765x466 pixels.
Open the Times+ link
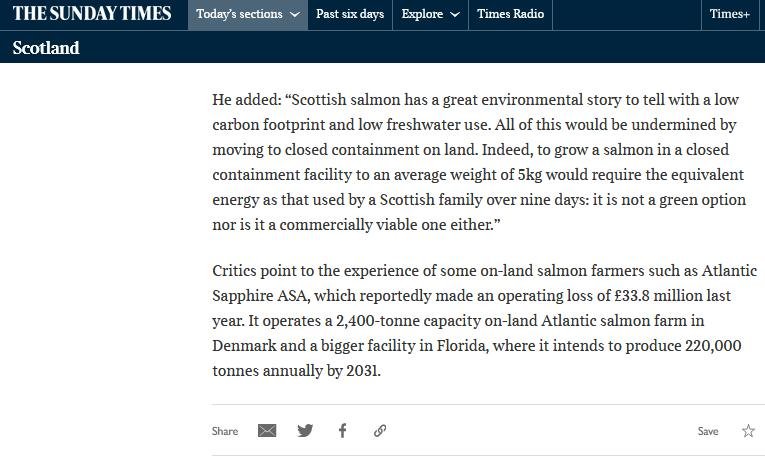point(729,15)
